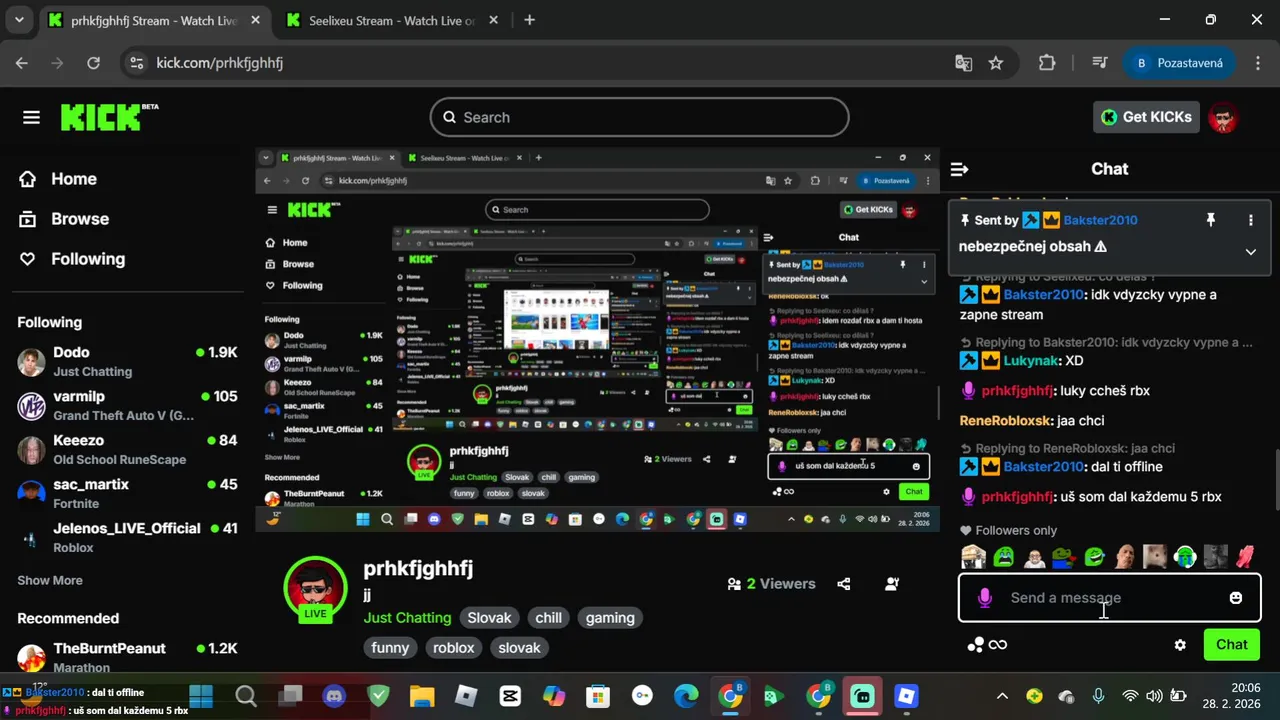Viewport: 1280px width, 720px height.
Task: Open Microsoft Edge from the taskbar
Action: 686,696
